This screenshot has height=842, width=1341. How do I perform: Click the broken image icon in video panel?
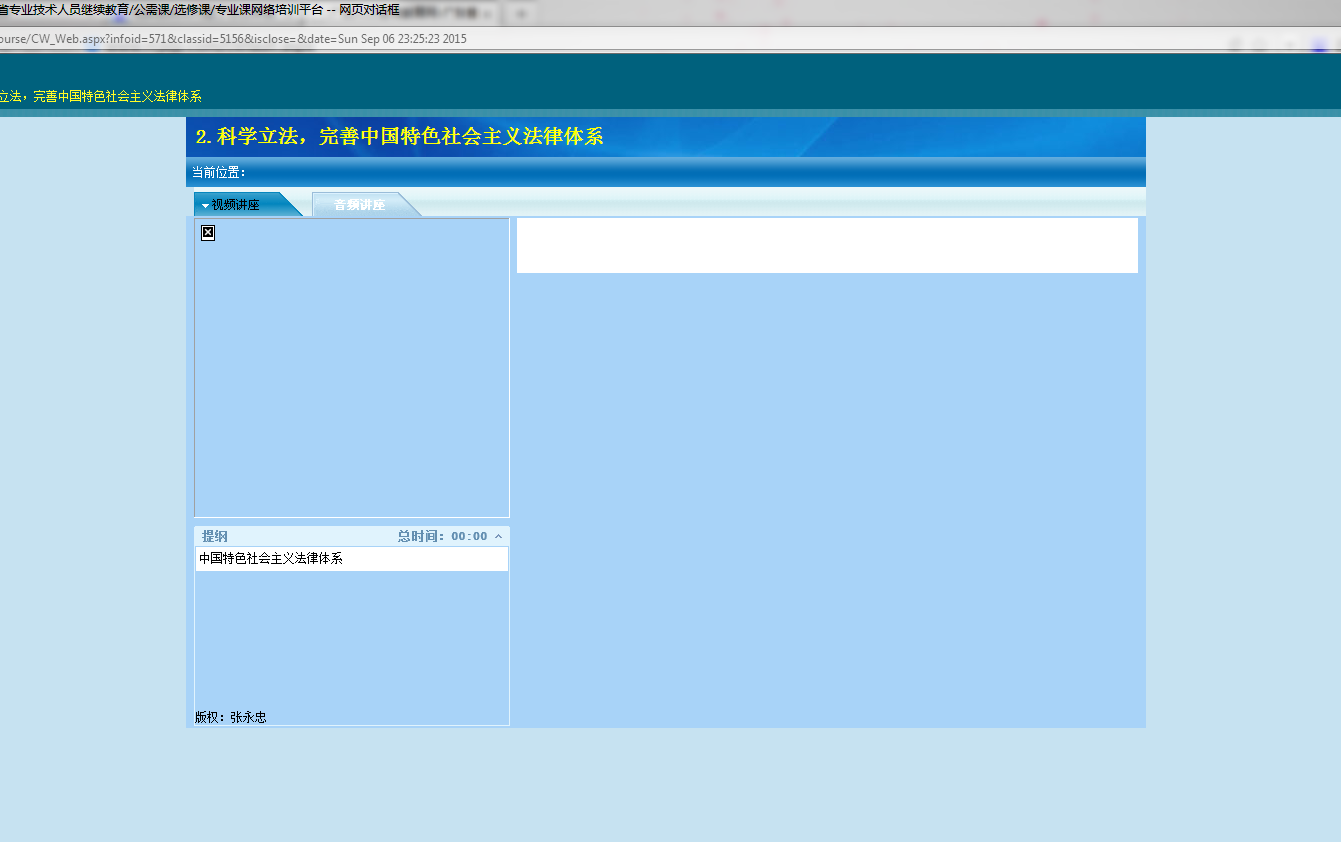coord(208,233)
